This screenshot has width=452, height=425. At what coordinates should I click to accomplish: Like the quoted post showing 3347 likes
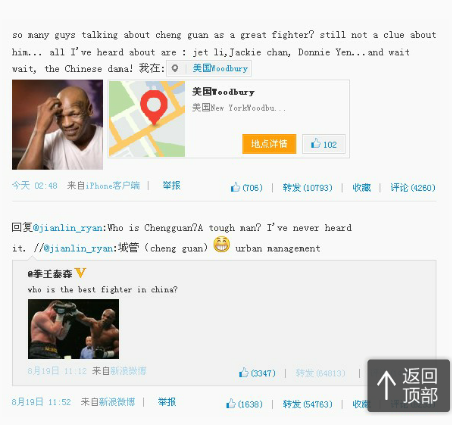257,373
